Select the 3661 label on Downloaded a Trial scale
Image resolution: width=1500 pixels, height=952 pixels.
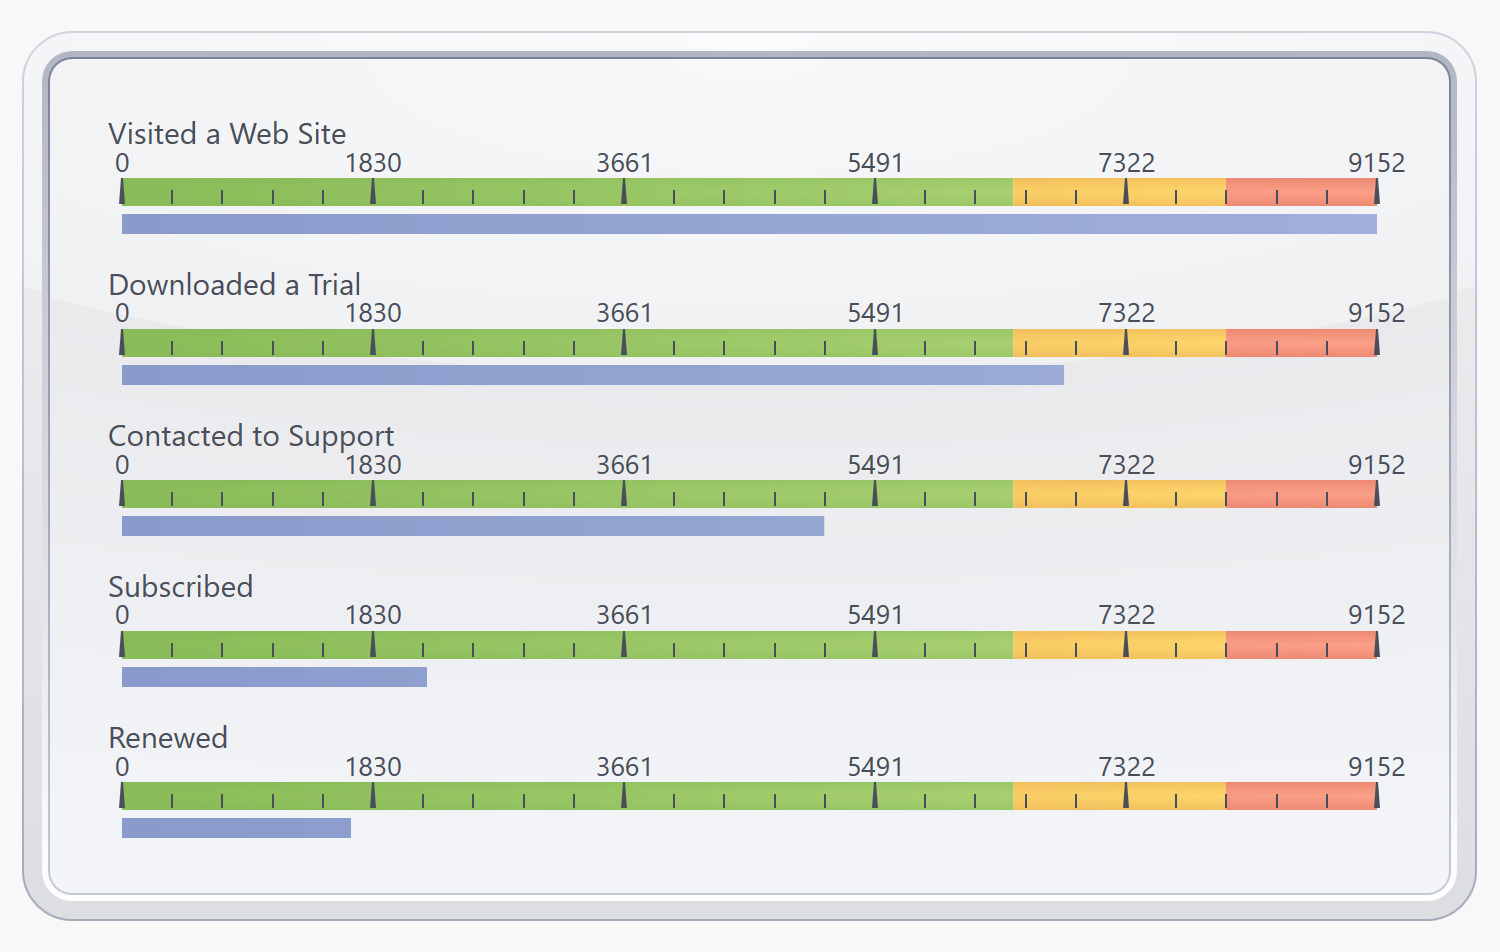624,313
